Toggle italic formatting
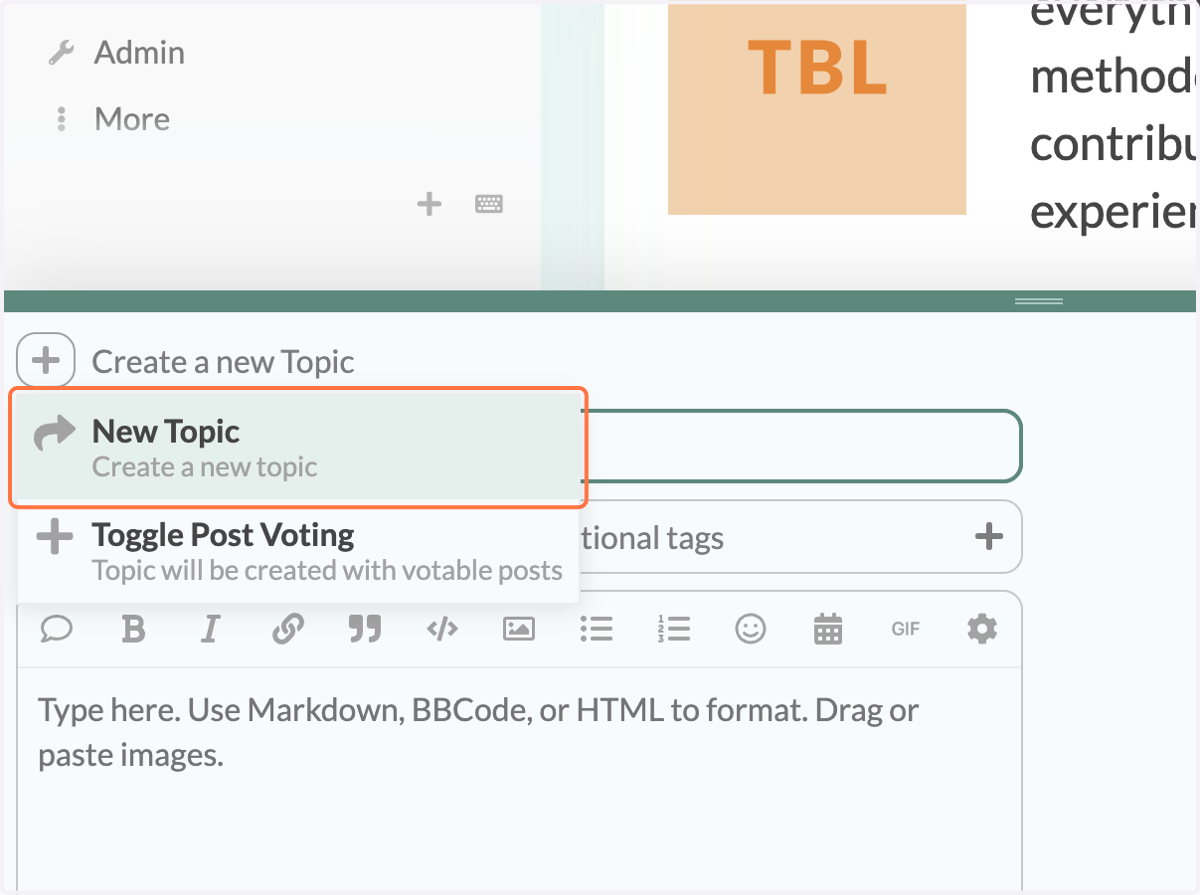The image size is (1200, 895). pyautogui.click(x=210, y=629)
